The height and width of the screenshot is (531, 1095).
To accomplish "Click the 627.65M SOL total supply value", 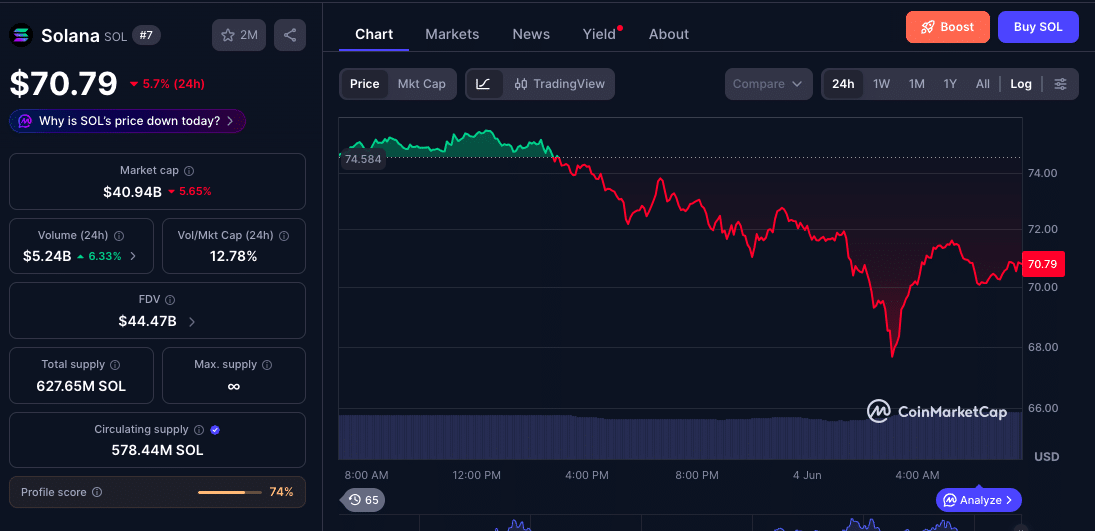I will pos(81,386).
